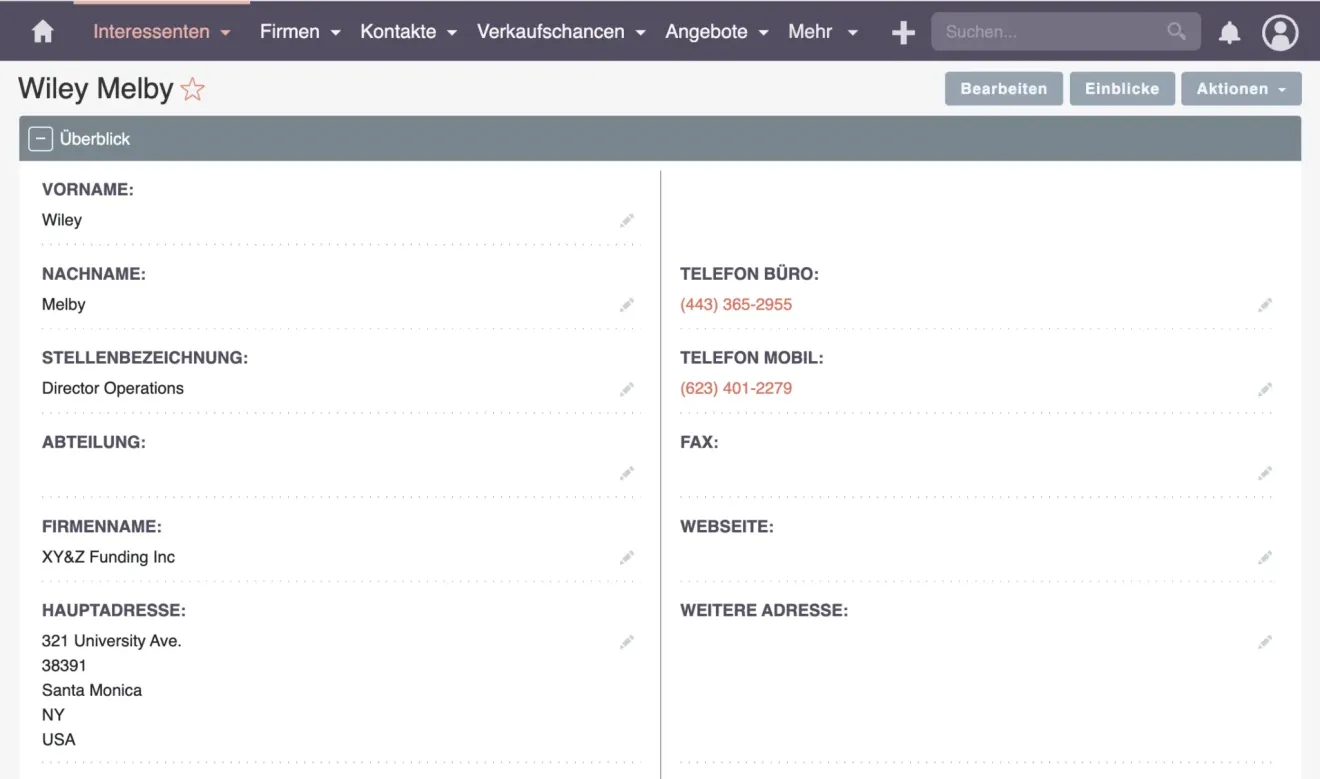Viewport: 1320px width, 779px height.
Task: Click the search magnifier icon
Action: tap(1176, 32)
